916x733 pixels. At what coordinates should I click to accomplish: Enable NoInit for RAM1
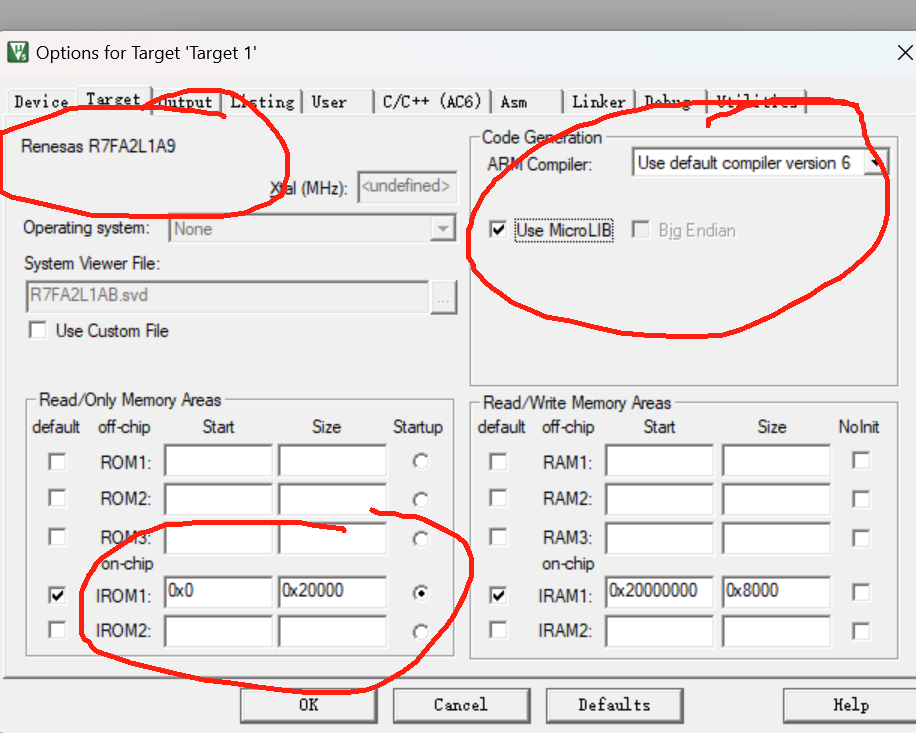(861, 461)
